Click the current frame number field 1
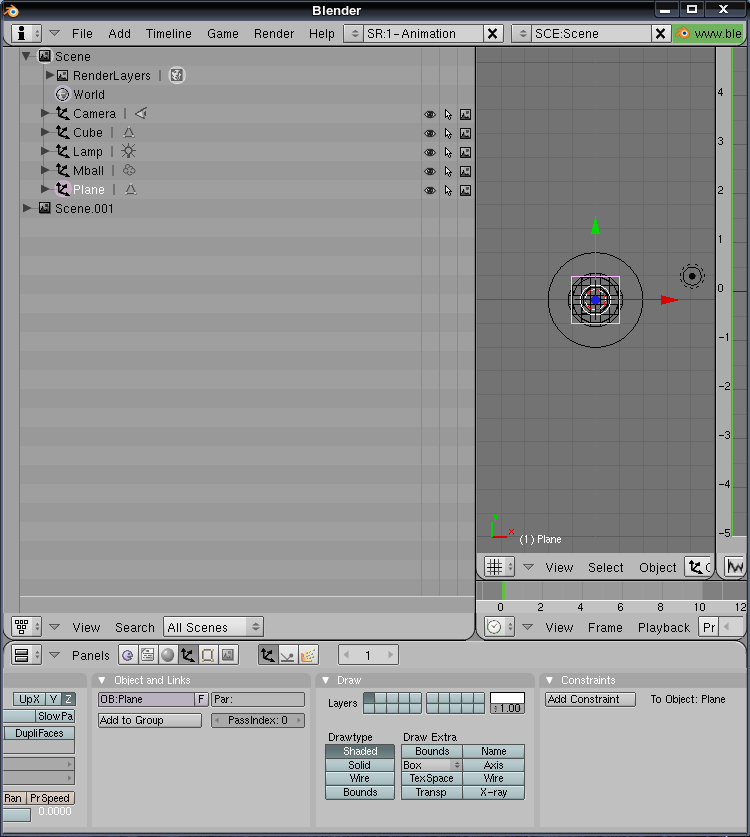Image resolution: width=750 pixels, height=837 pixels. click(368, 655)
